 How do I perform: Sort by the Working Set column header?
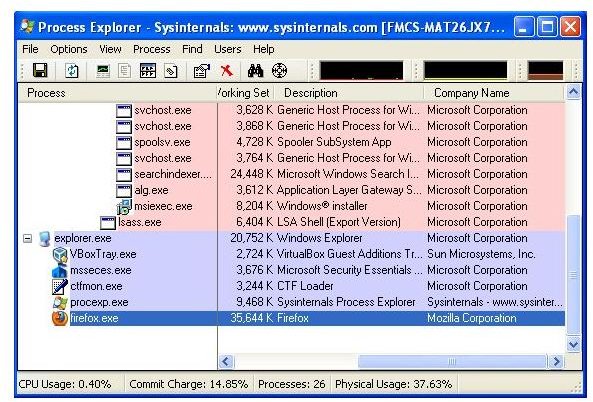point(246,93)
